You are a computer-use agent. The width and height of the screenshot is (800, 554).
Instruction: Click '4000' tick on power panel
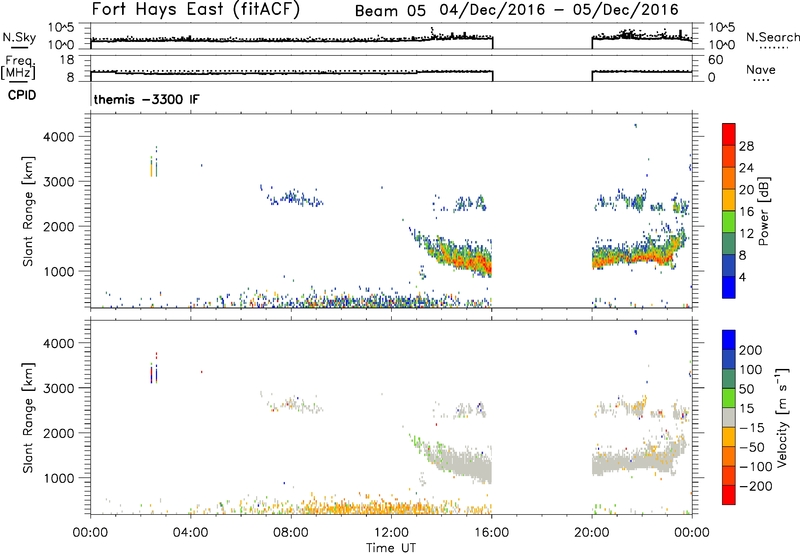click(x=61, y=137)
